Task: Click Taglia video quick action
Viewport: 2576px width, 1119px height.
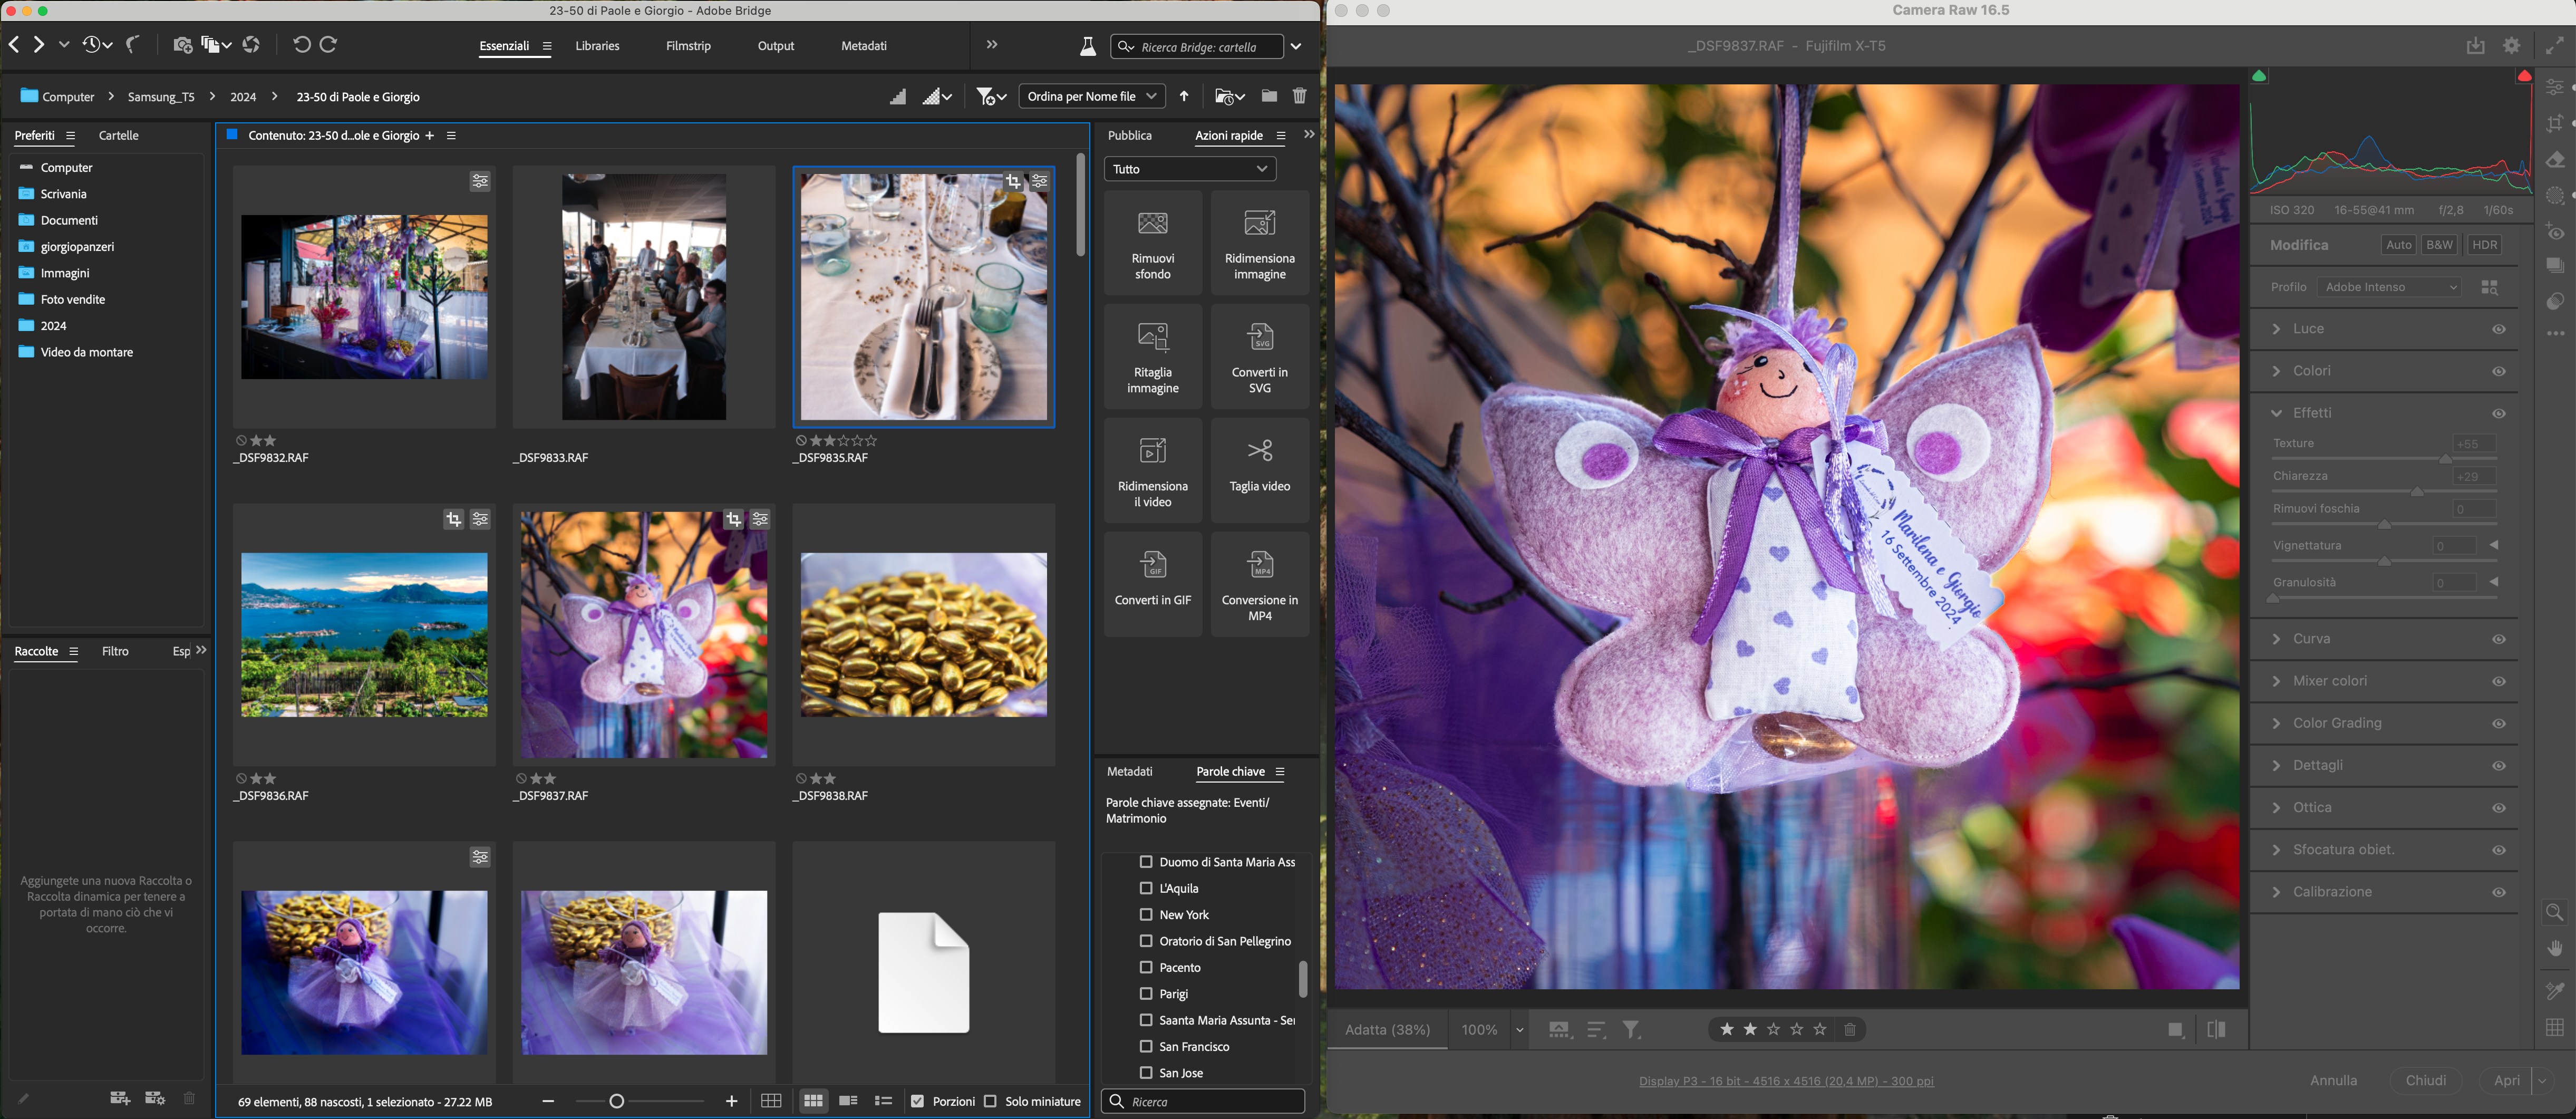Action: tap(1259, 471)
